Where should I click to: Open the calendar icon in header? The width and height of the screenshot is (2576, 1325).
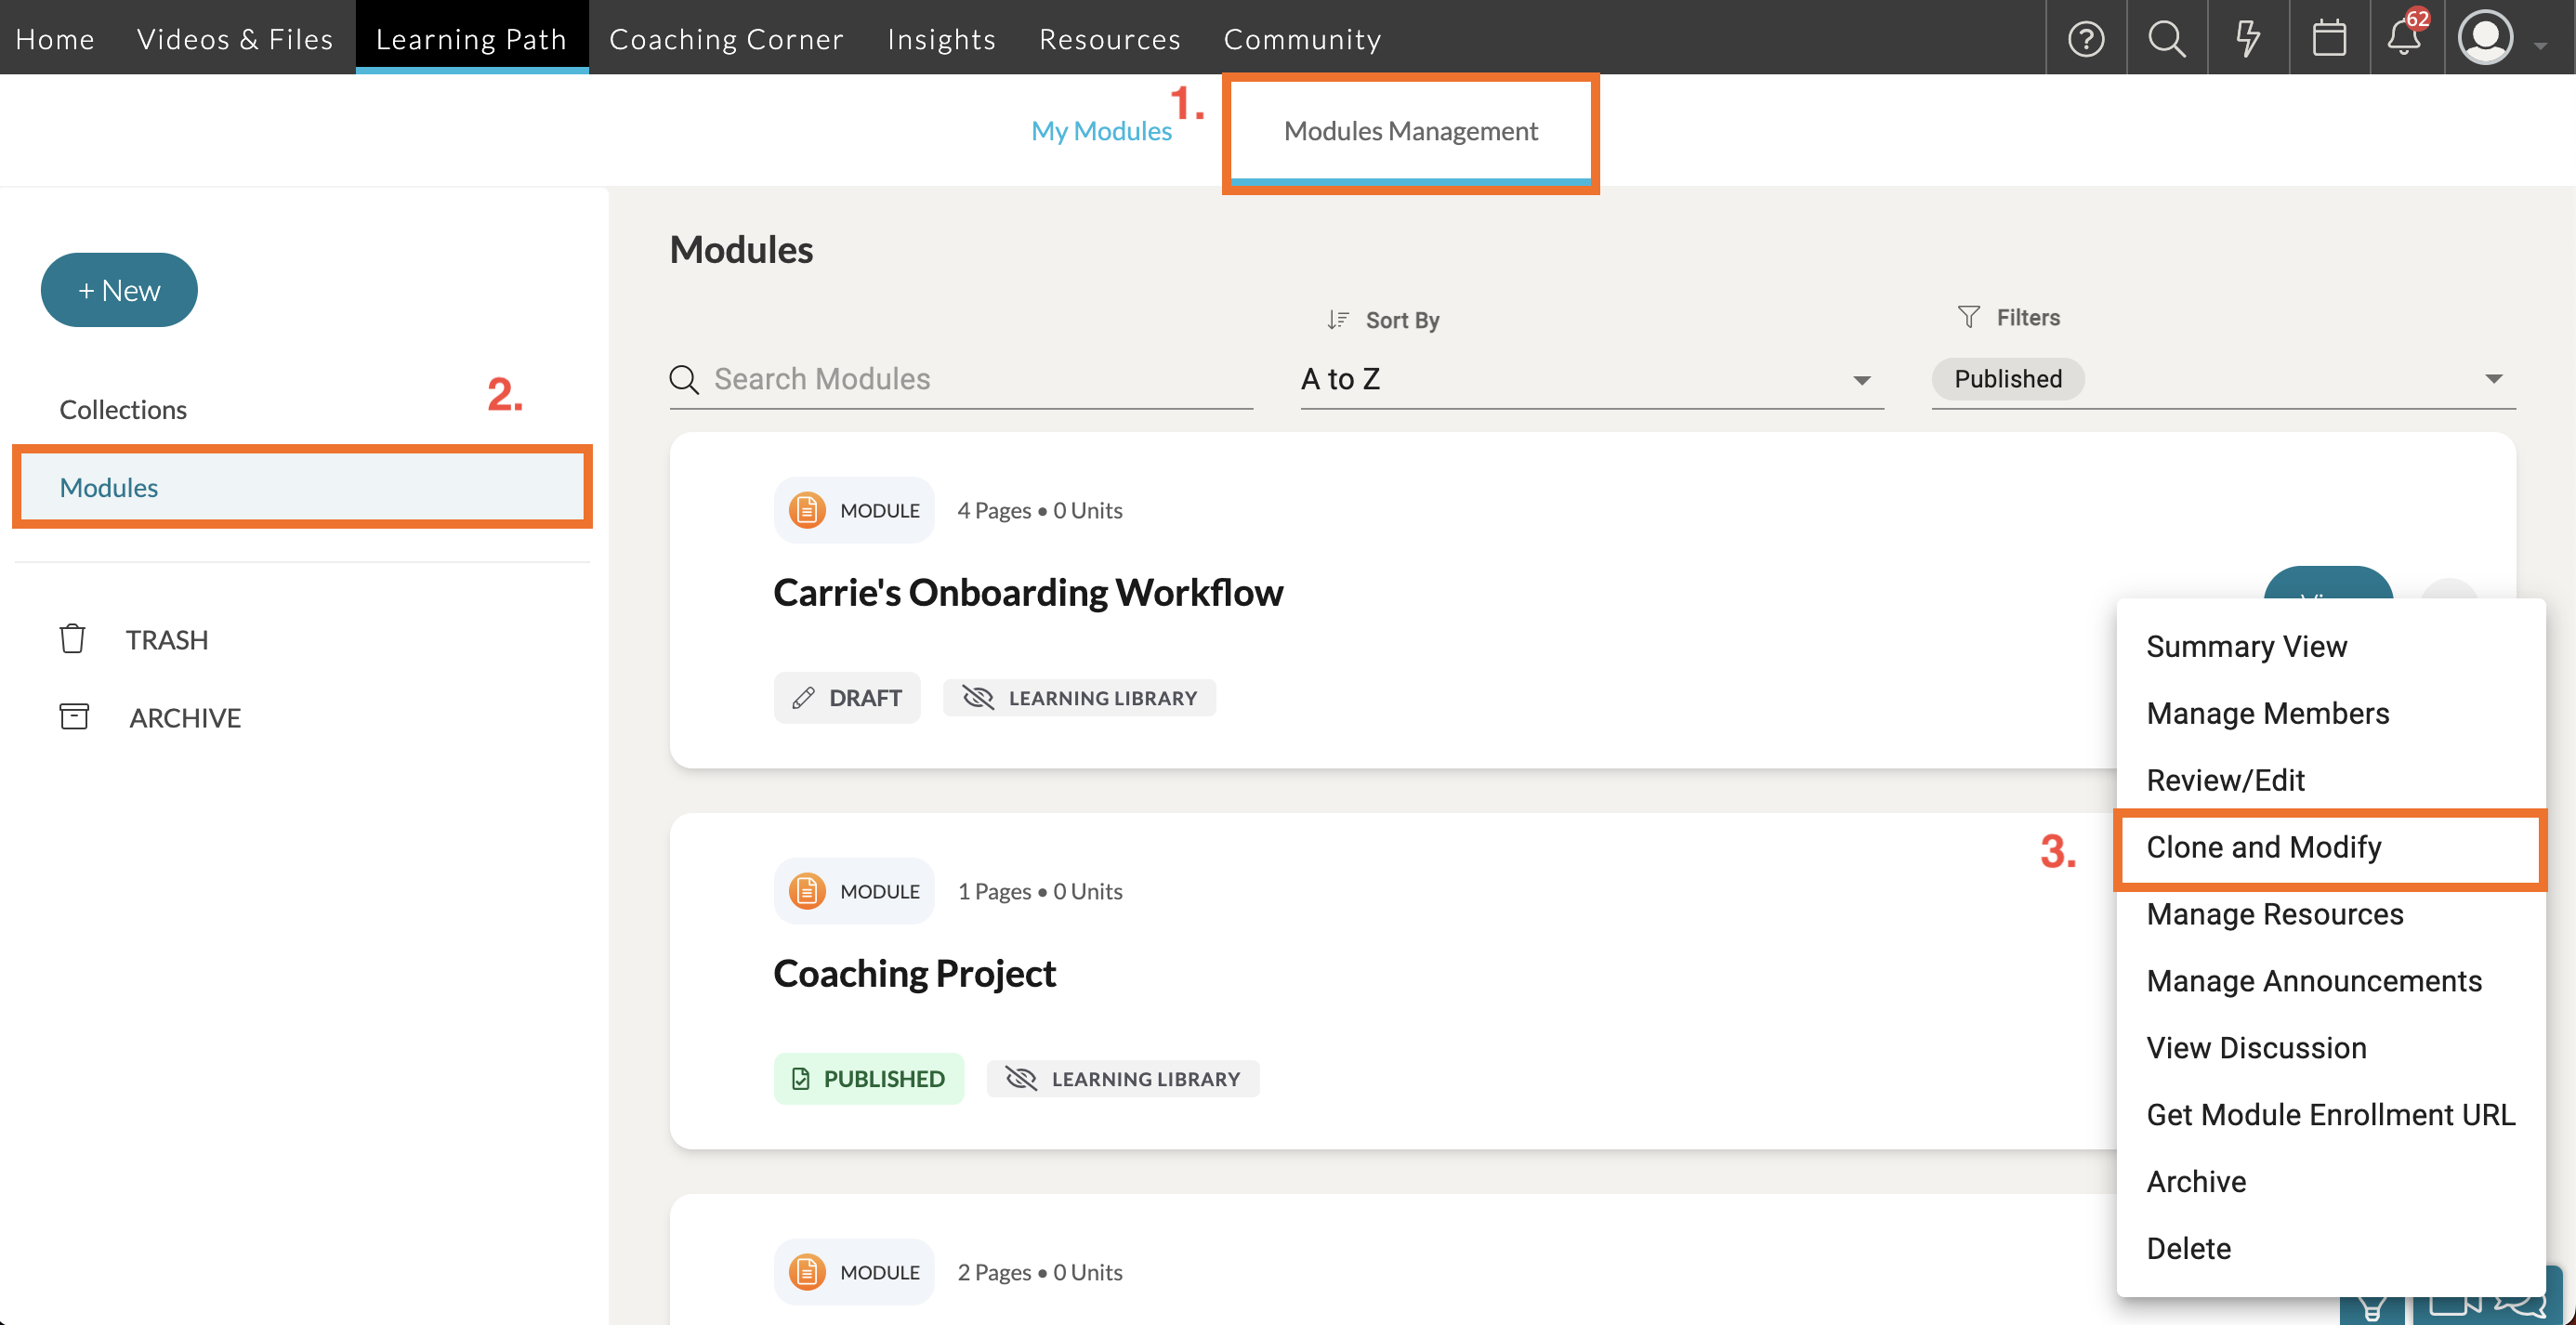pyautogui.click(x=2329, y=38)
